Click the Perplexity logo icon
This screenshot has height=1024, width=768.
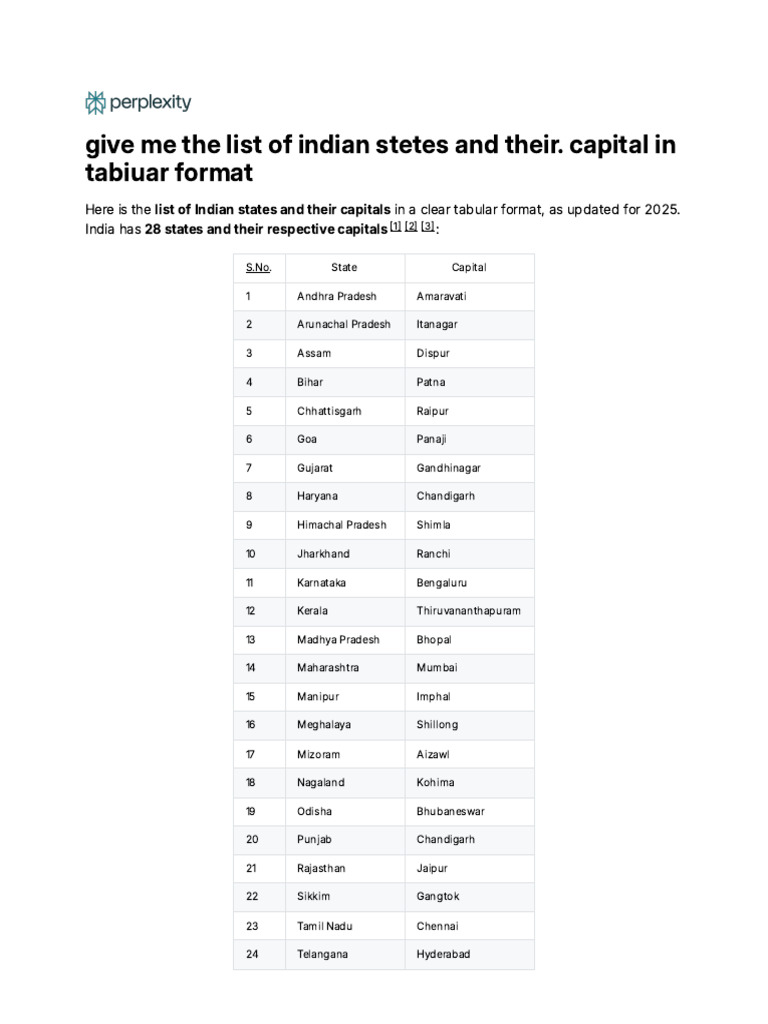click(95, 103)
